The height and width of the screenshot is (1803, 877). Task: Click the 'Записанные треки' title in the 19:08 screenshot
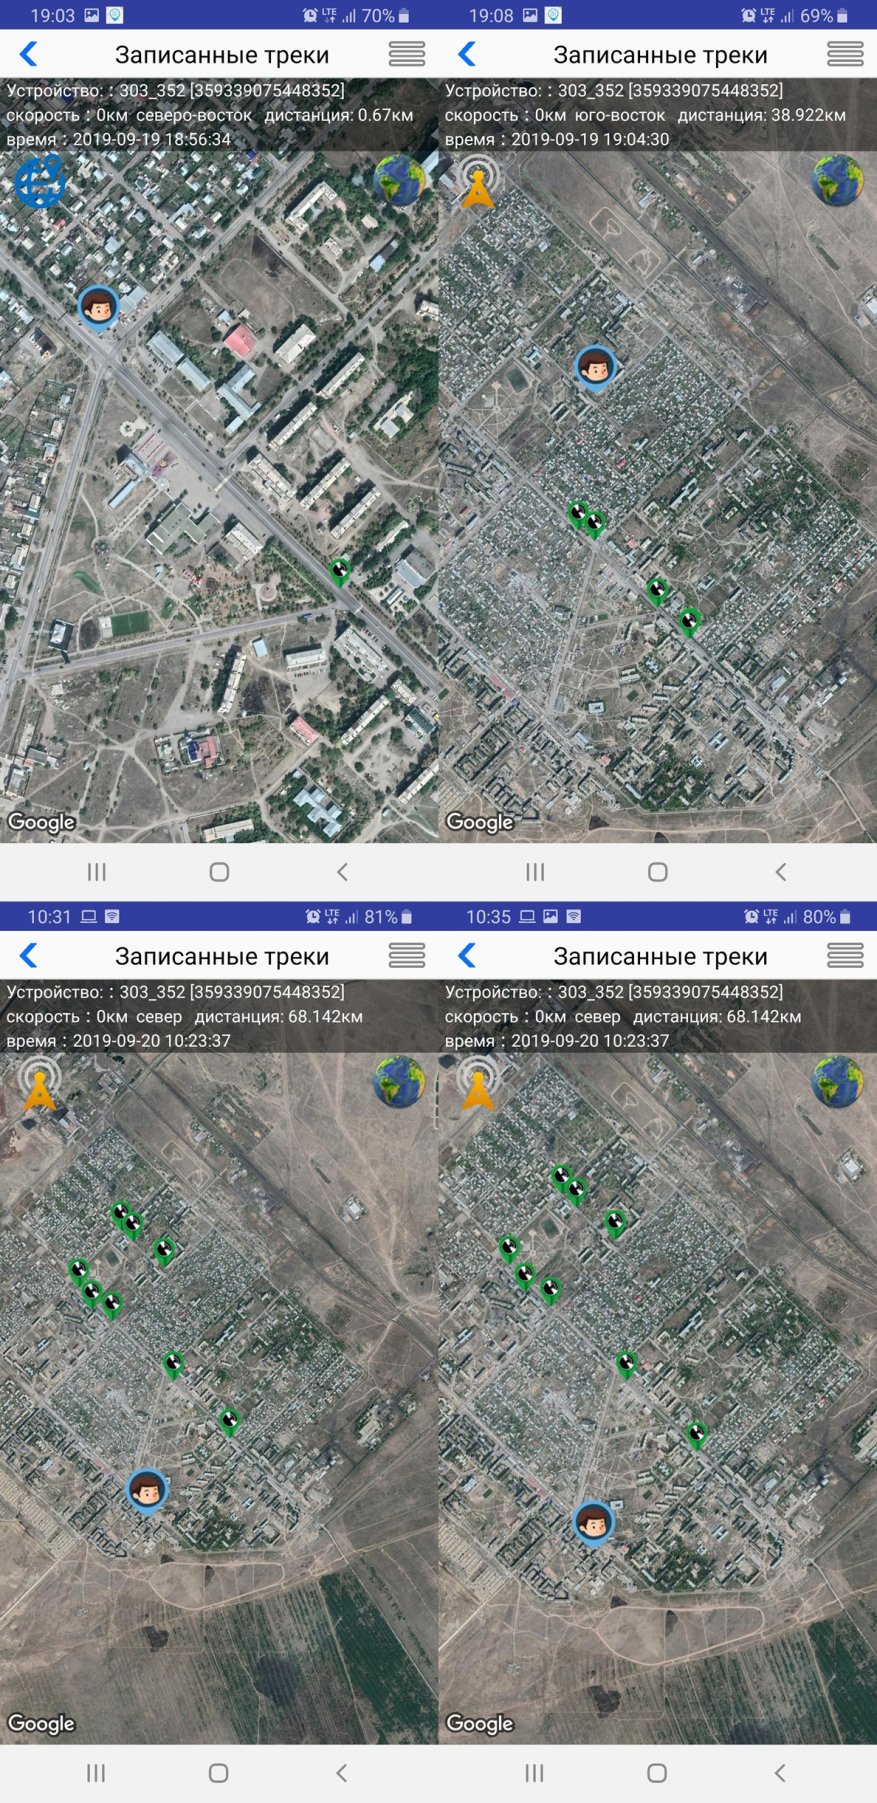point(660,55)
